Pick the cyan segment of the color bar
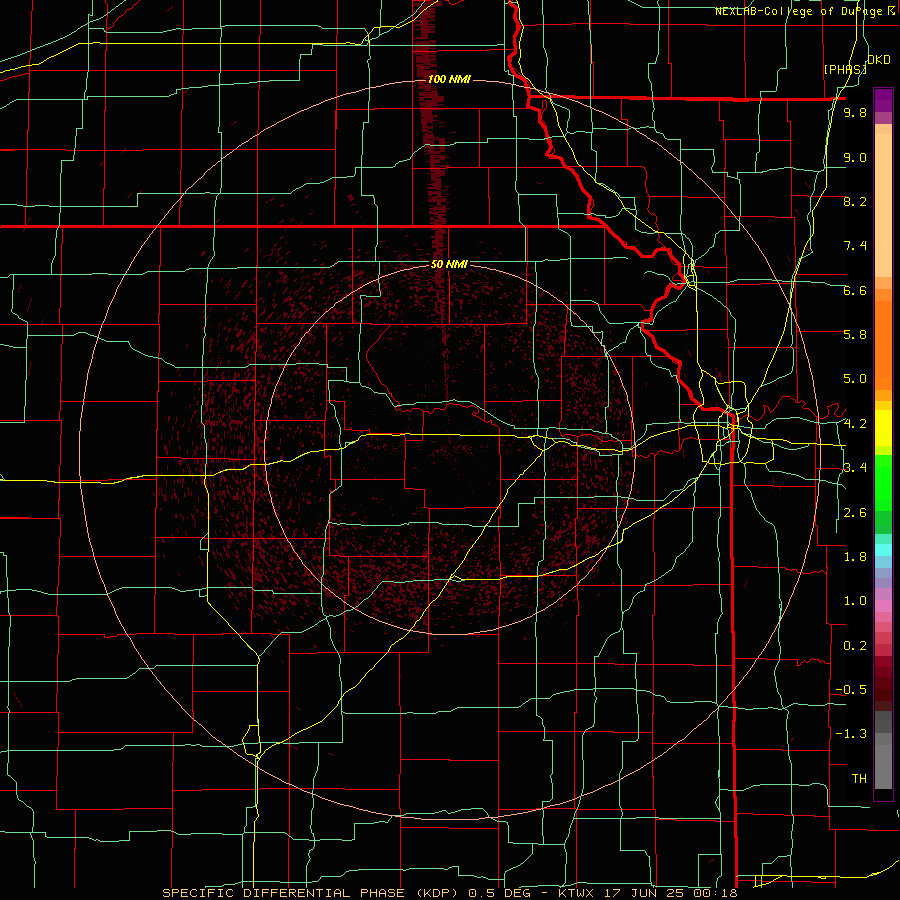900x900 pixels. pos(883,550)
